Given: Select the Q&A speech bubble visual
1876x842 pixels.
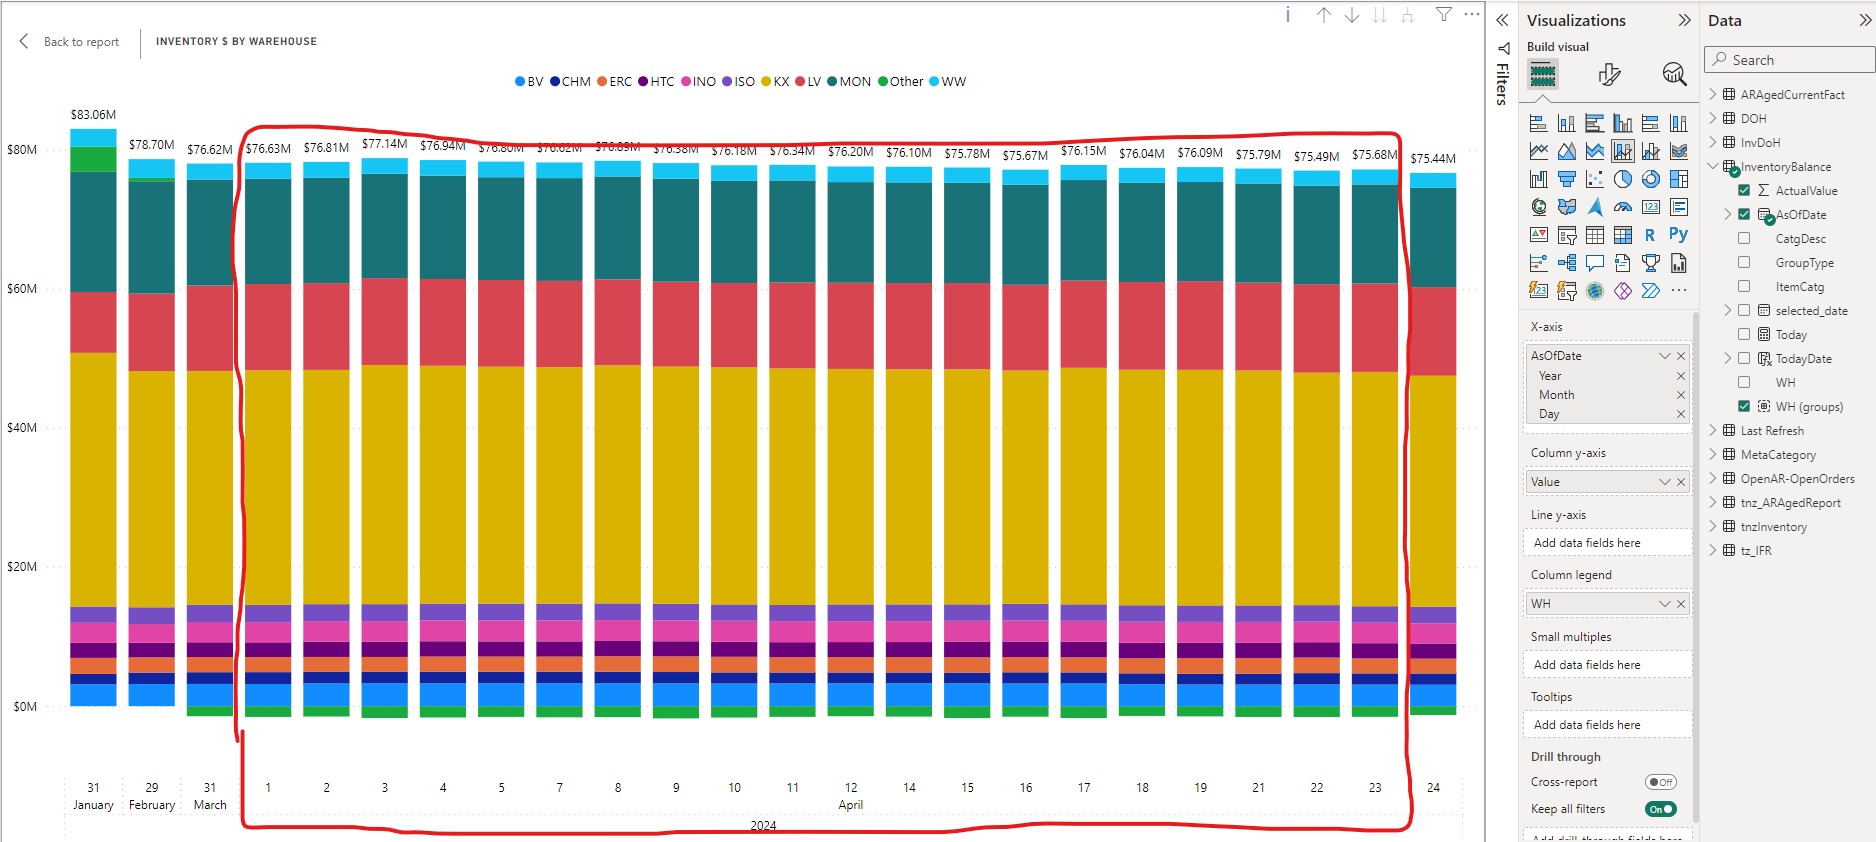Looking at the screenshot, I should click(1595, 263).
